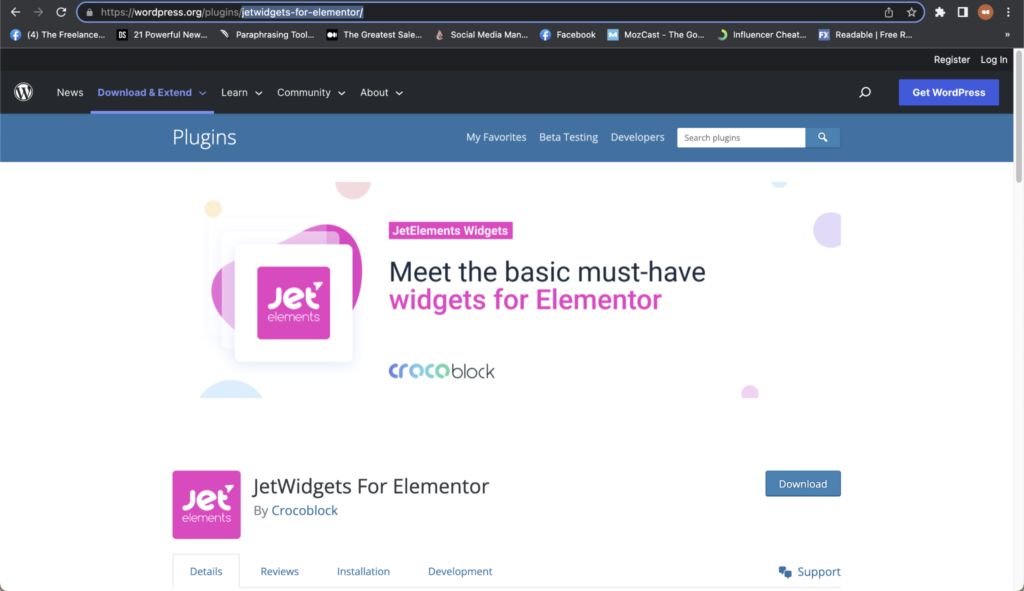Image resolution: width=1024 pixels, height=591 pixels.
Task: Click the Register link
Action: click(x=952, y=59)
